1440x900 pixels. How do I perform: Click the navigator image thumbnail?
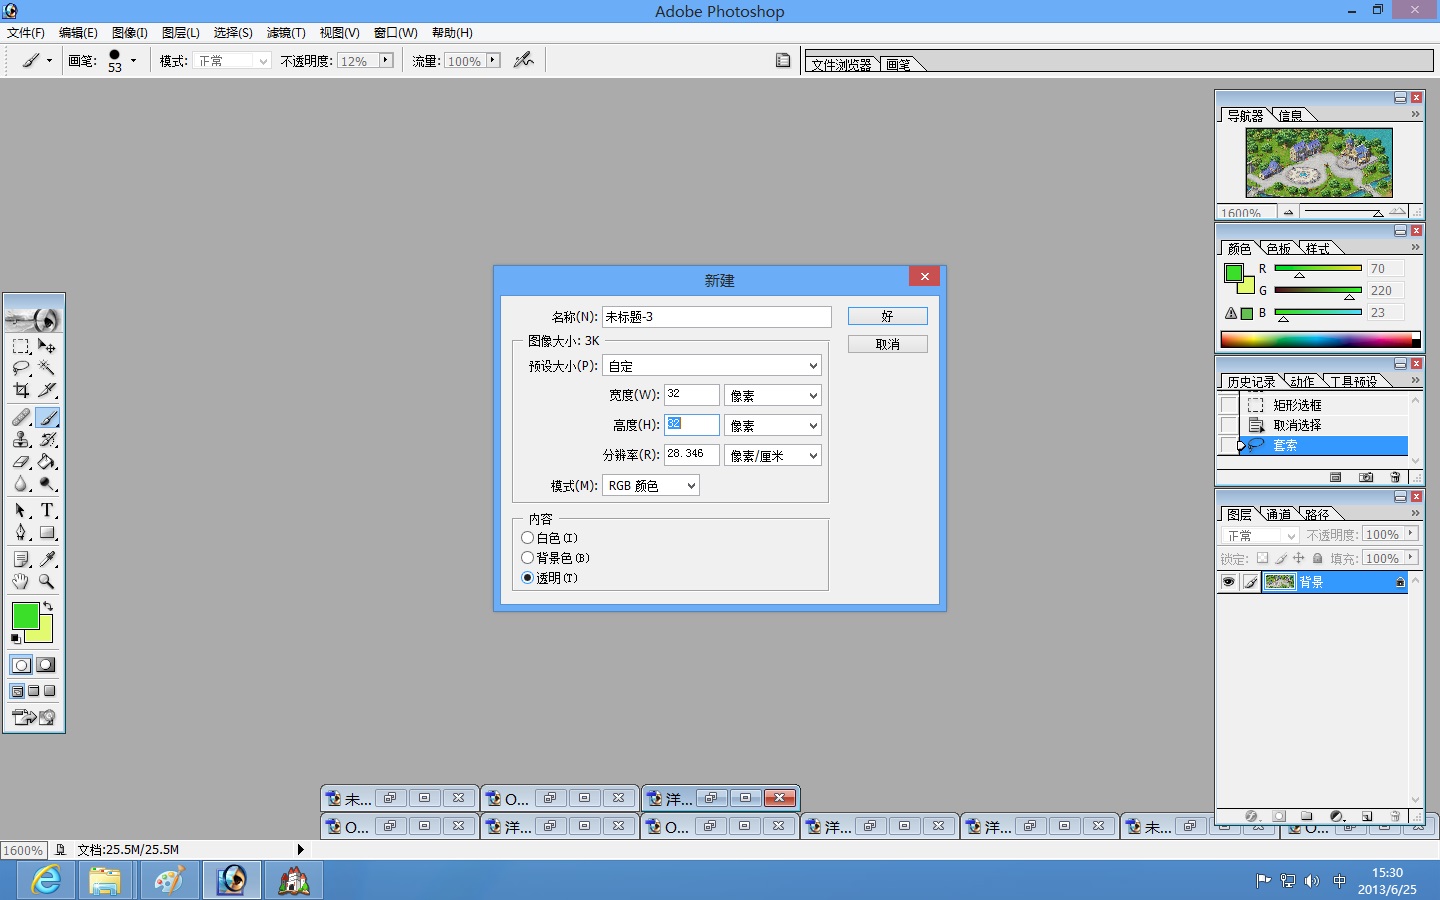coord(1319,162)
